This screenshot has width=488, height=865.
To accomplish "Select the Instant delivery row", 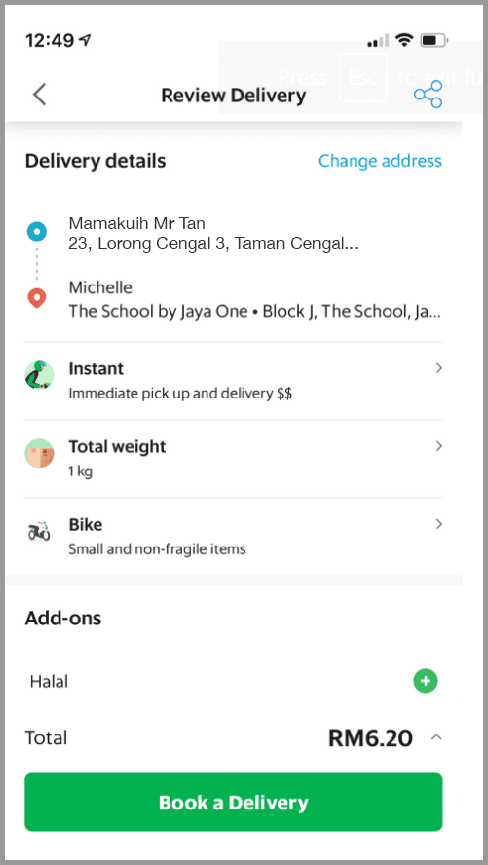I will point(233,381).
